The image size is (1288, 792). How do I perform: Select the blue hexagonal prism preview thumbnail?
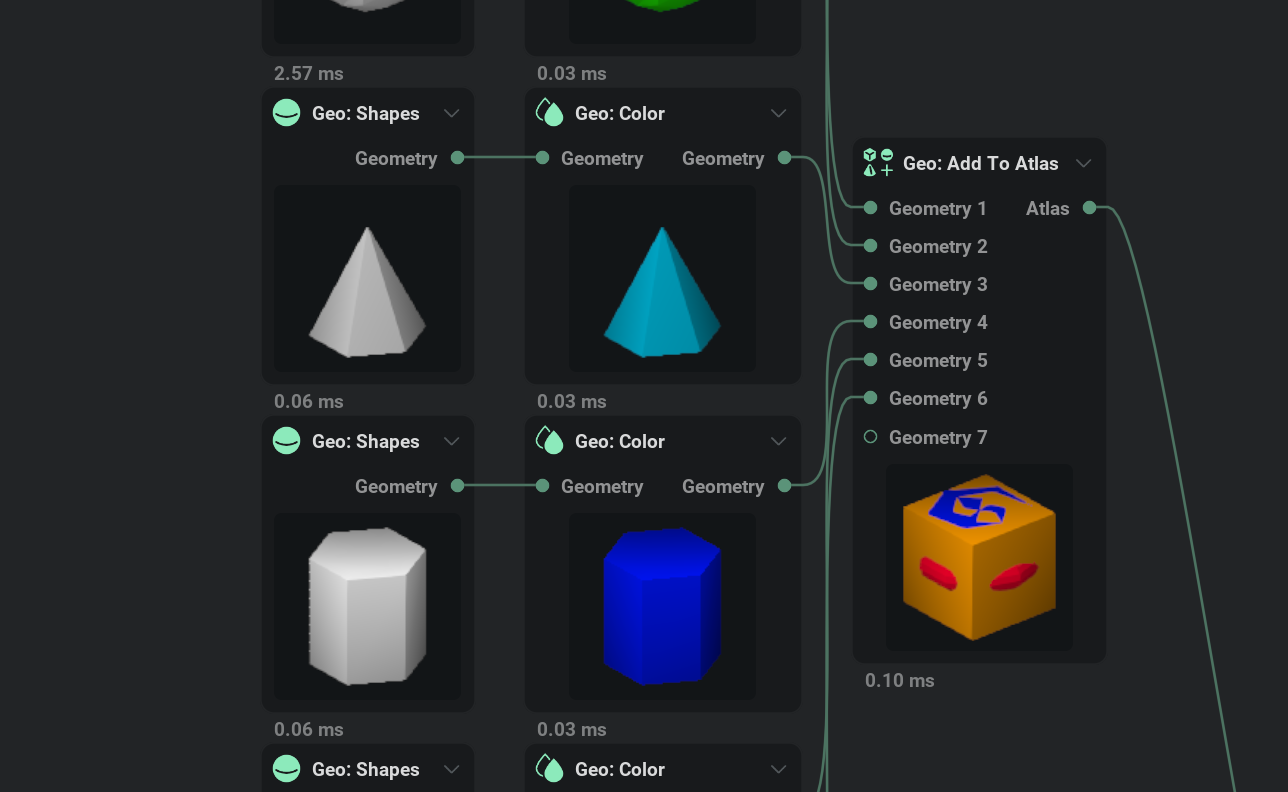tap(663, 606)
